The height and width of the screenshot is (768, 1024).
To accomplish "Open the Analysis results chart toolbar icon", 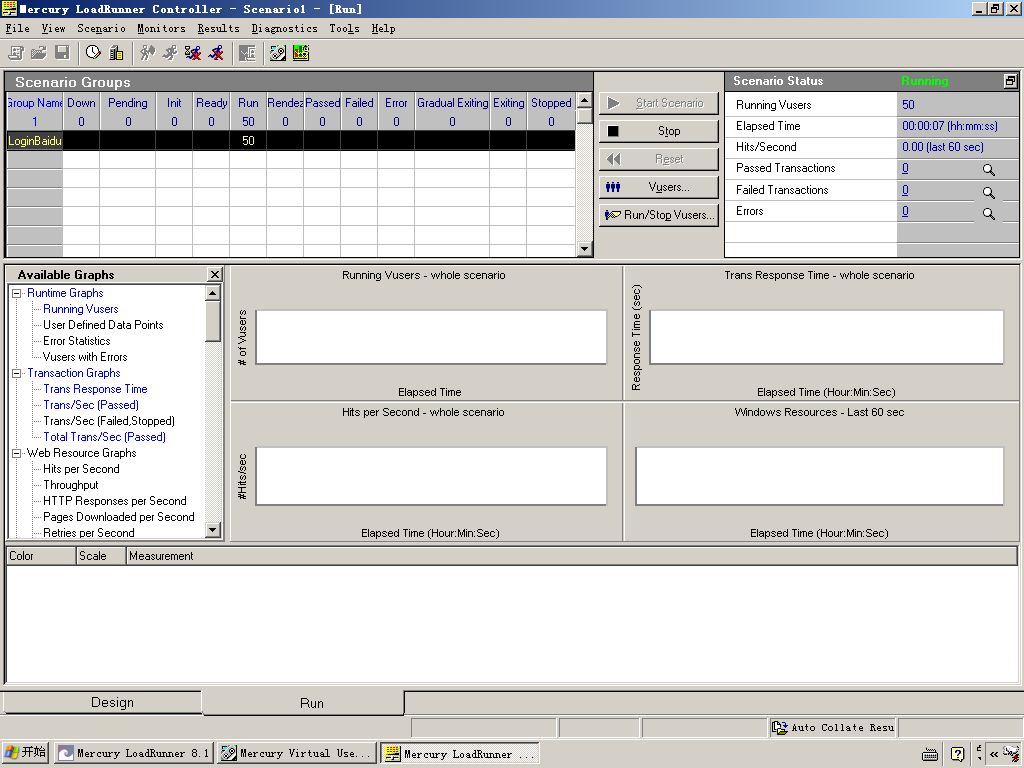I will coord(301,53).
